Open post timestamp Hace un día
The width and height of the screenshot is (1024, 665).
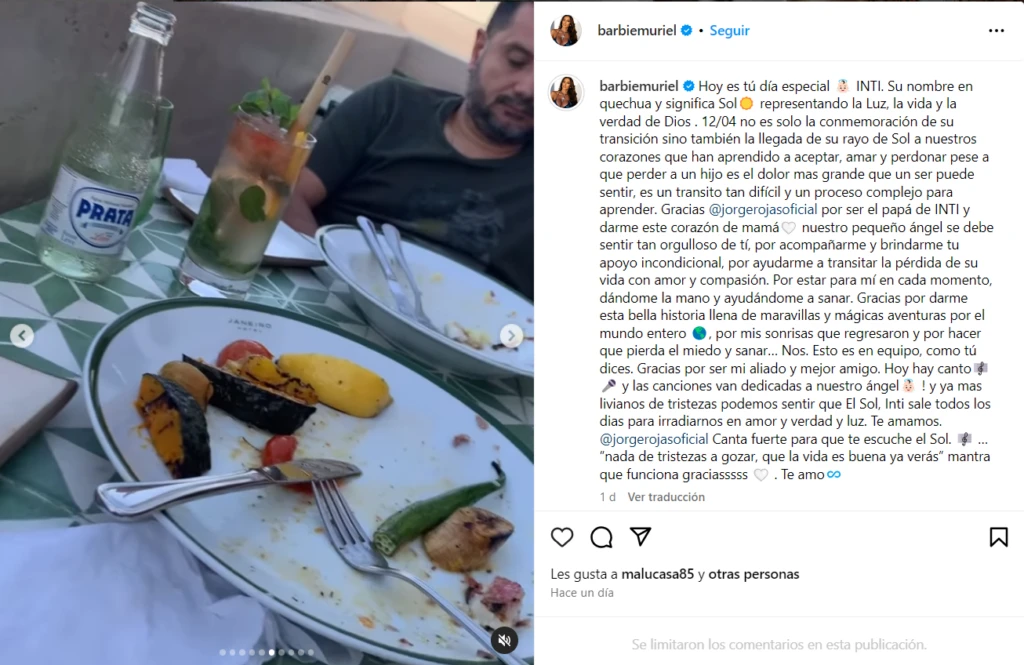click(582, 592)
